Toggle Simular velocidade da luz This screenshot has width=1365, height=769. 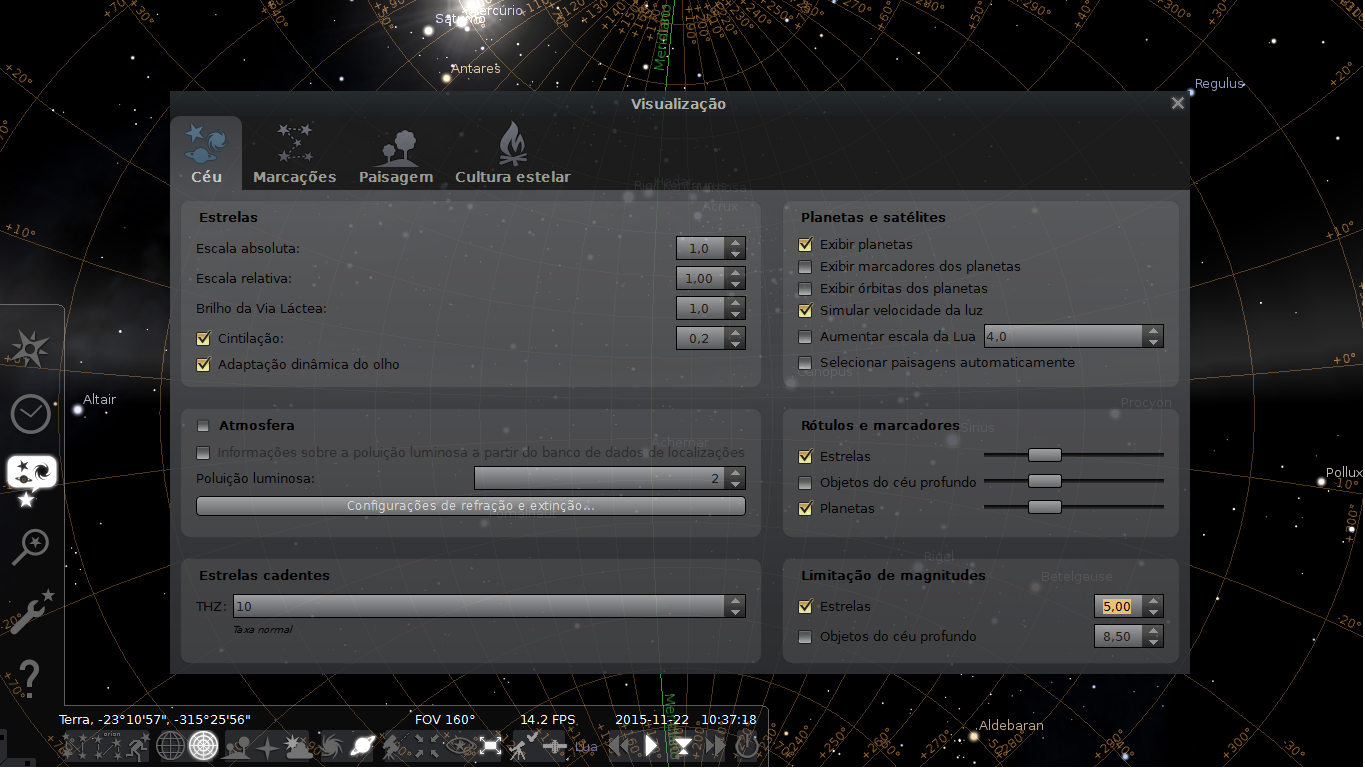coord(806,311)
